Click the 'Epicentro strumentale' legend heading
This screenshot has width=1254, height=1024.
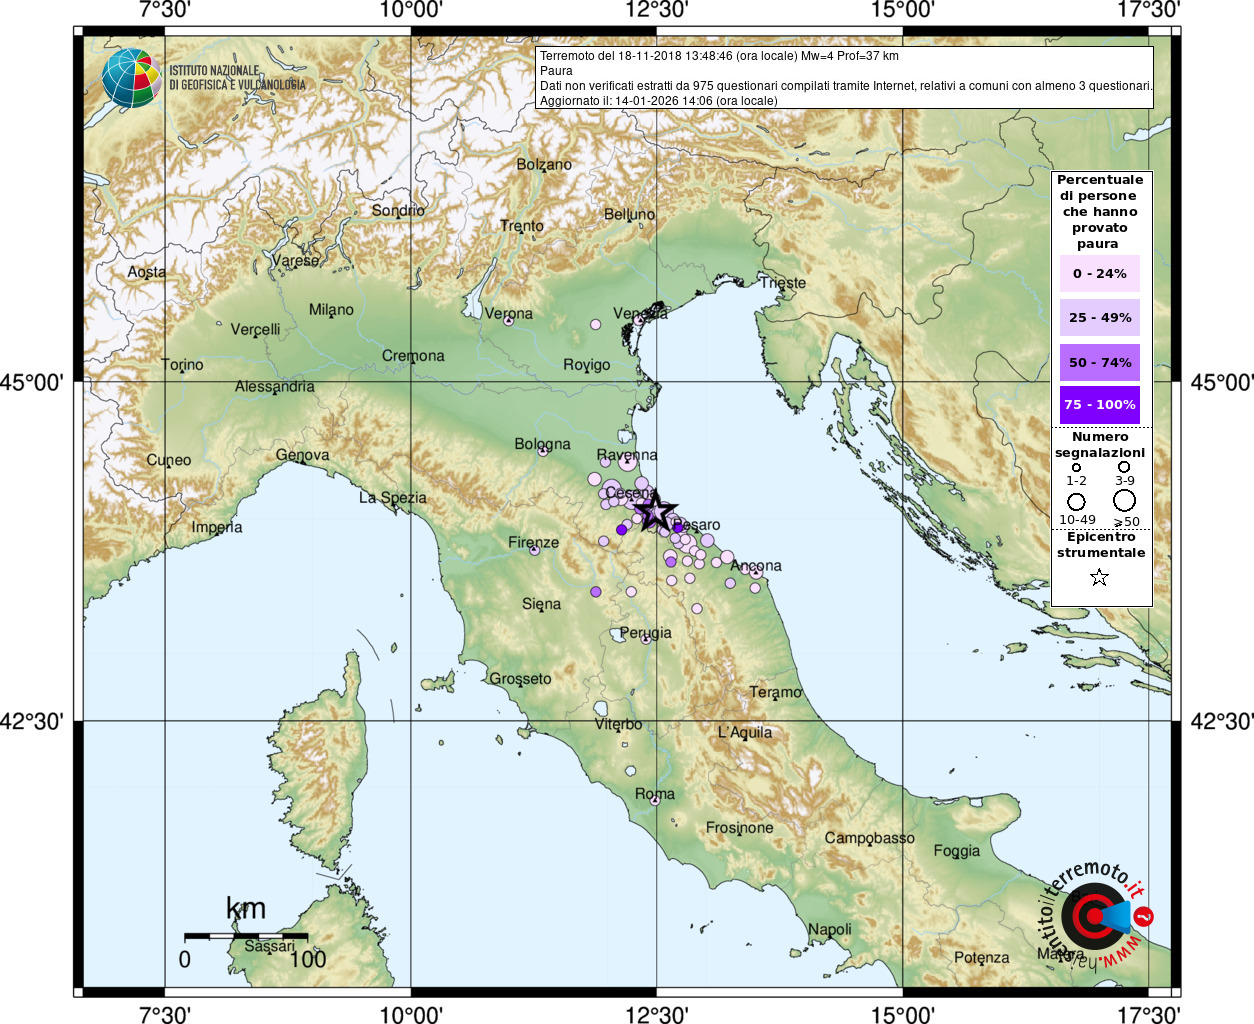pos(1101,545)
